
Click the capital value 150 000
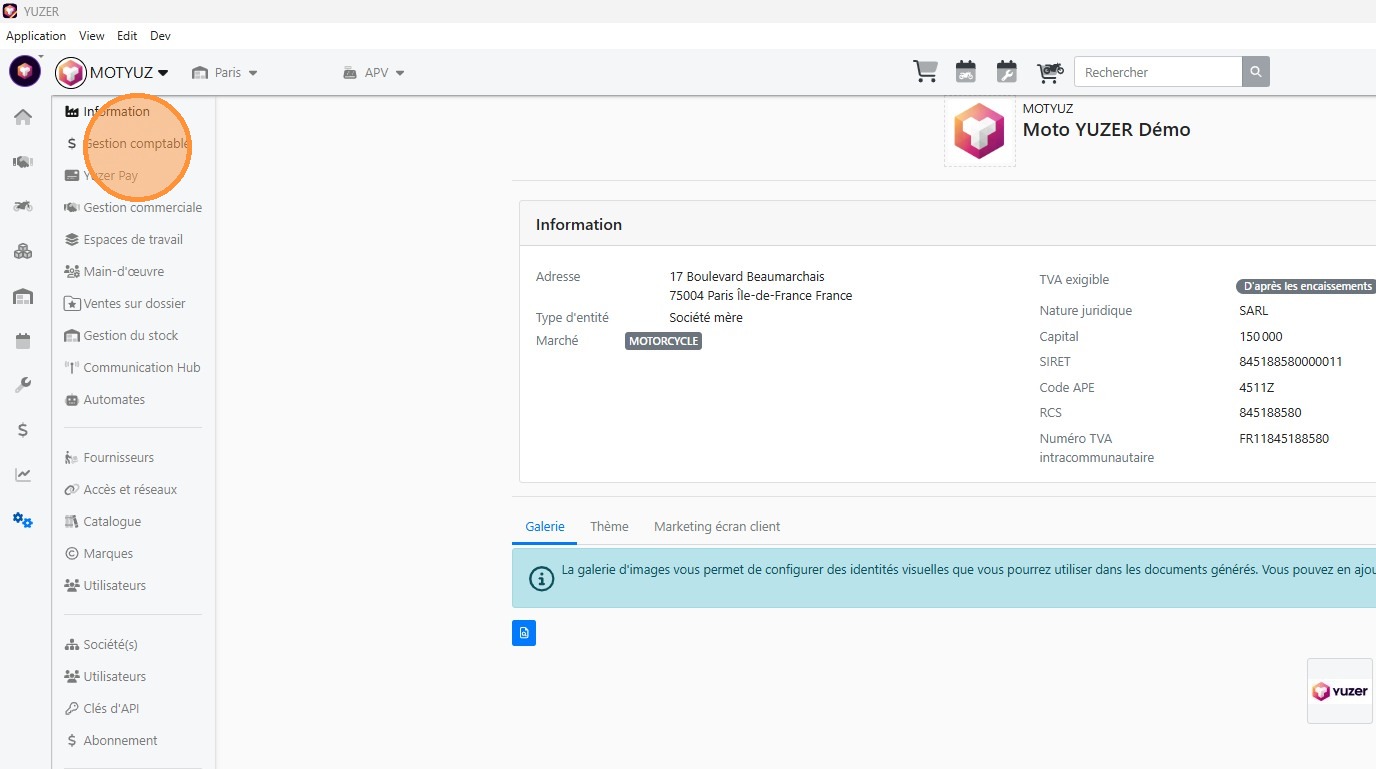pos(1261,337)
